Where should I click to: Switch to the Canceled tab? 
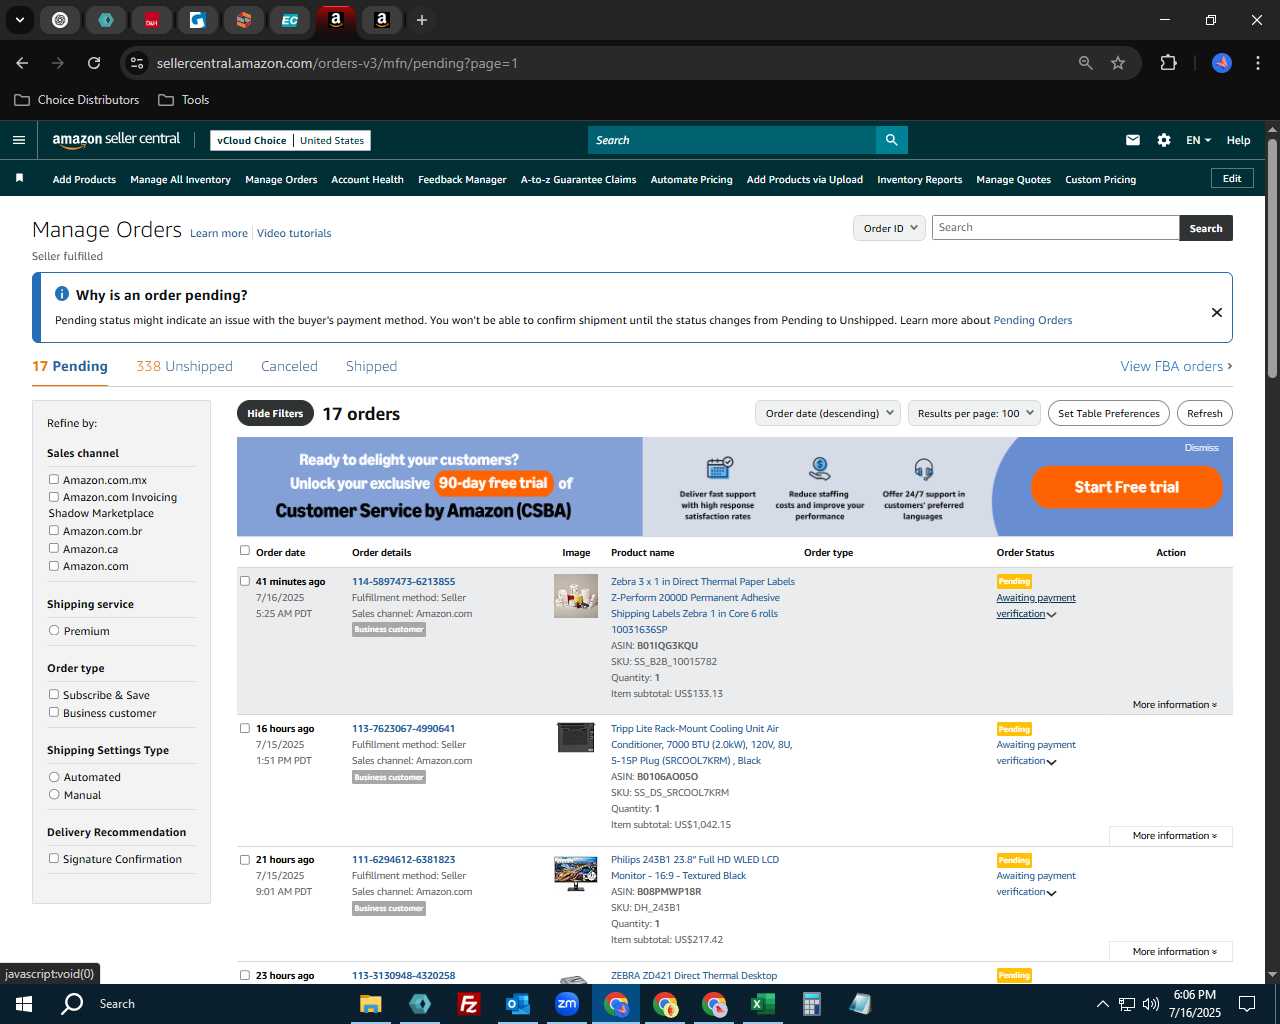tap(289, 367)
